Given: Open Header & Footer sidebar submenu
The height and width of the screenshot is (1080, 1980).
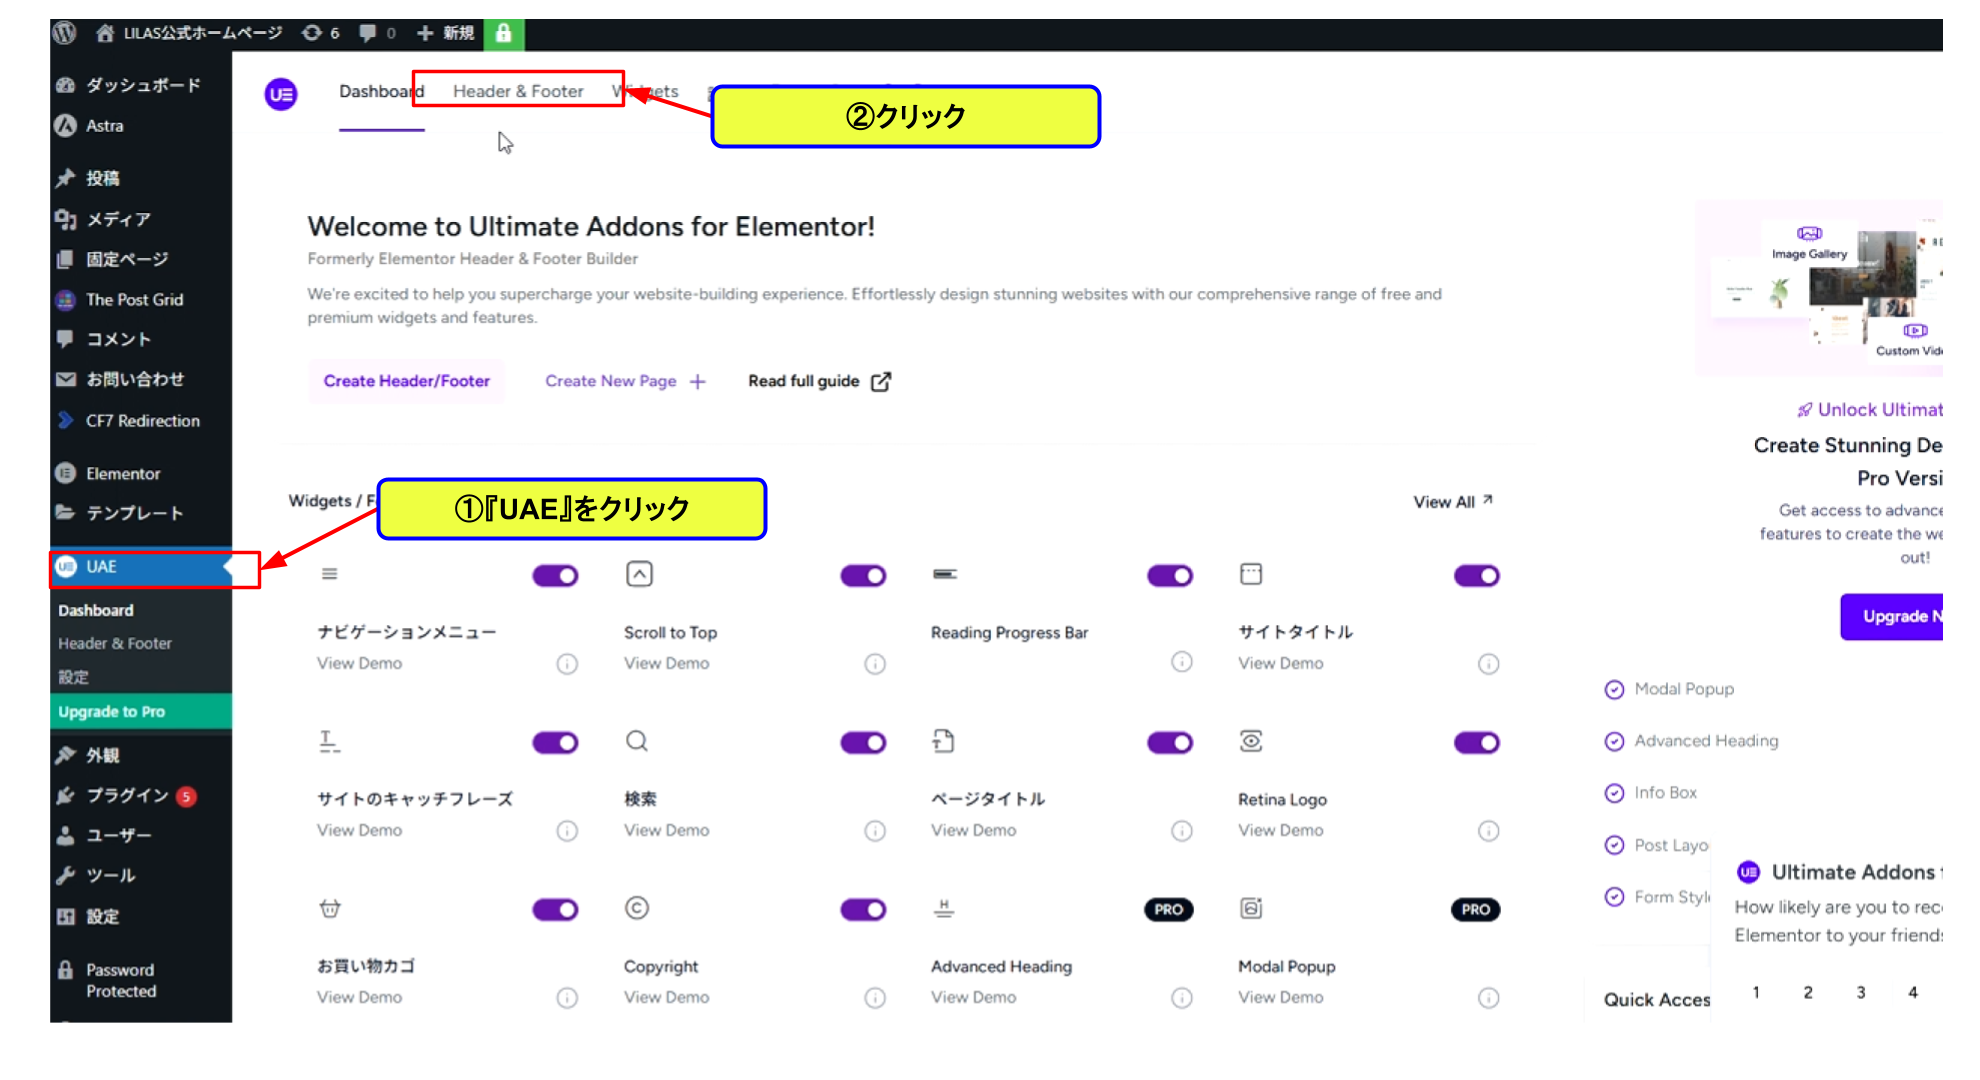Looking at the screenshot, I should (x=115, y=643).
